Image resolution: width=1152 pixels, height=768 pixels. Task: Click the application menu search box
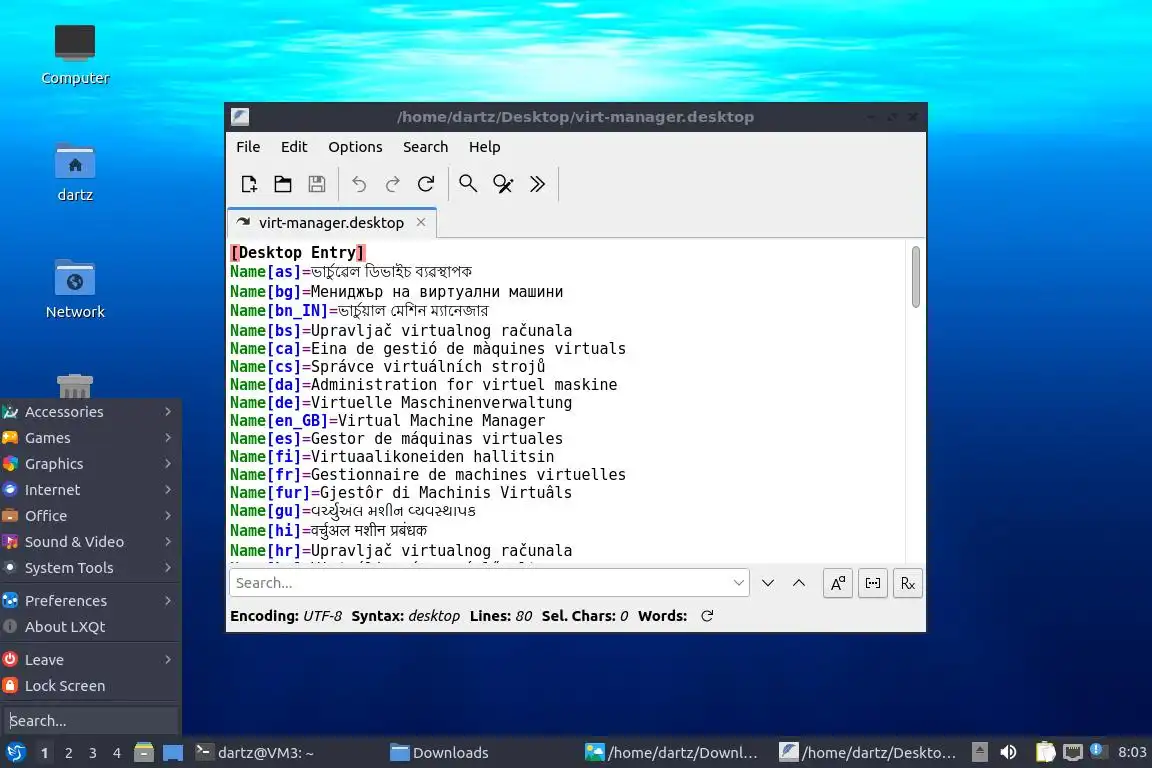click(90, 721)
